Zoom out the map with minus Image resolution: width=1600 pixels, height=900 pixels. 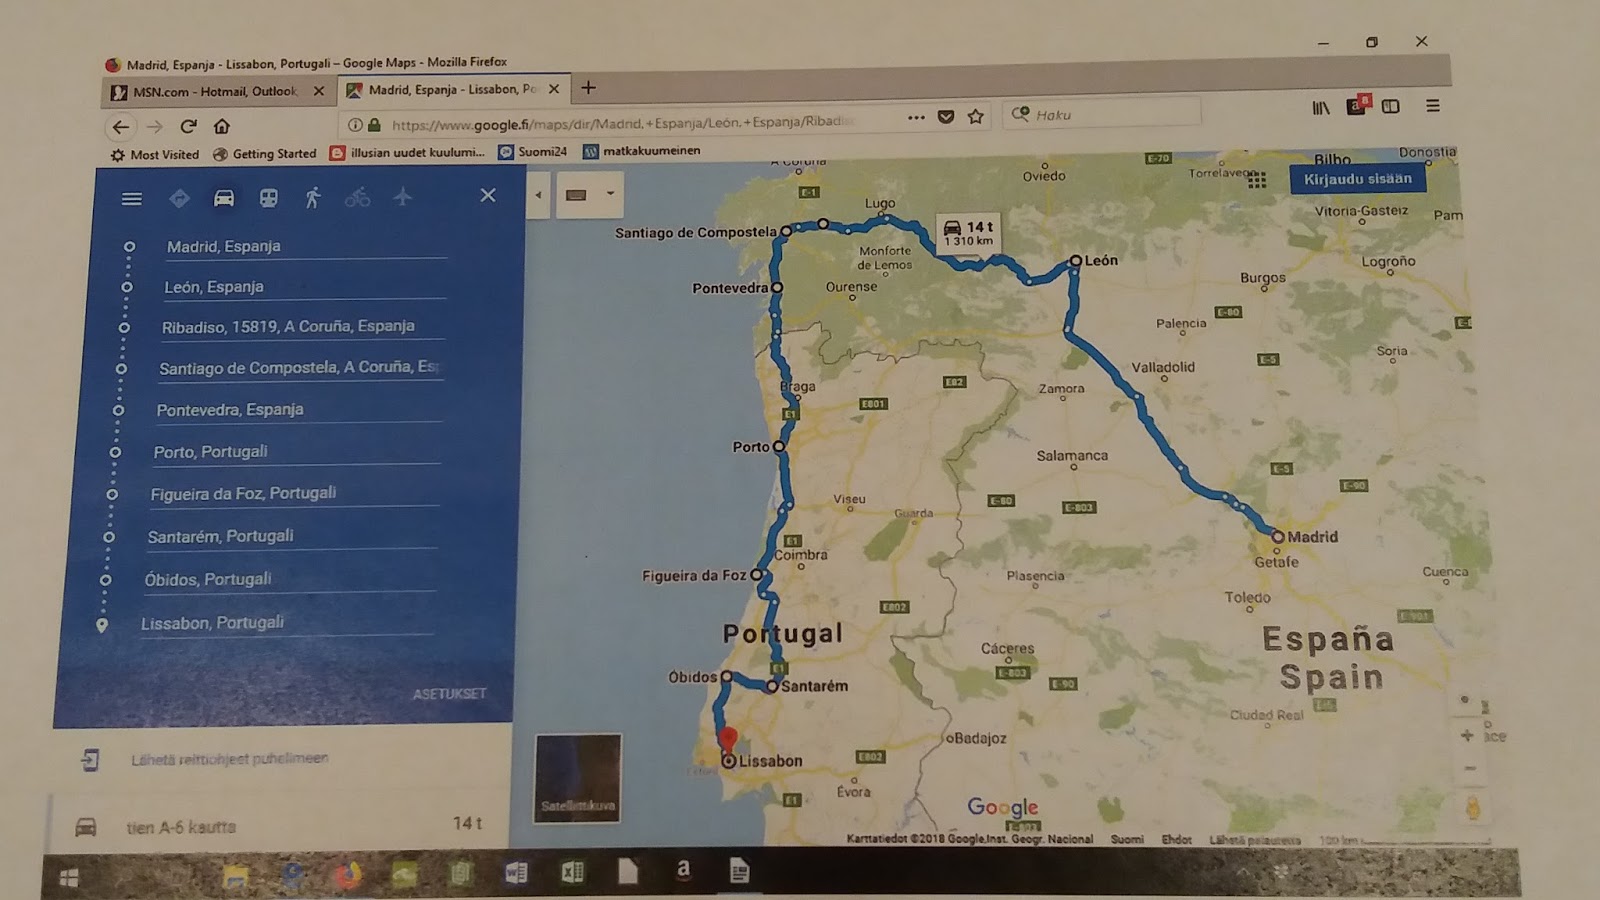[1470, 768]
